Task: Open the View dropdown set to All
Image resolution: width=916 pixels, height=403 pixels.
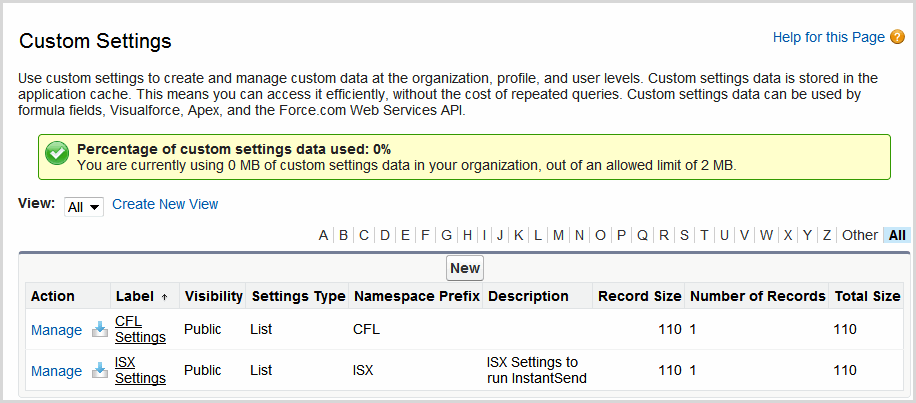Action: coord(84,206)
